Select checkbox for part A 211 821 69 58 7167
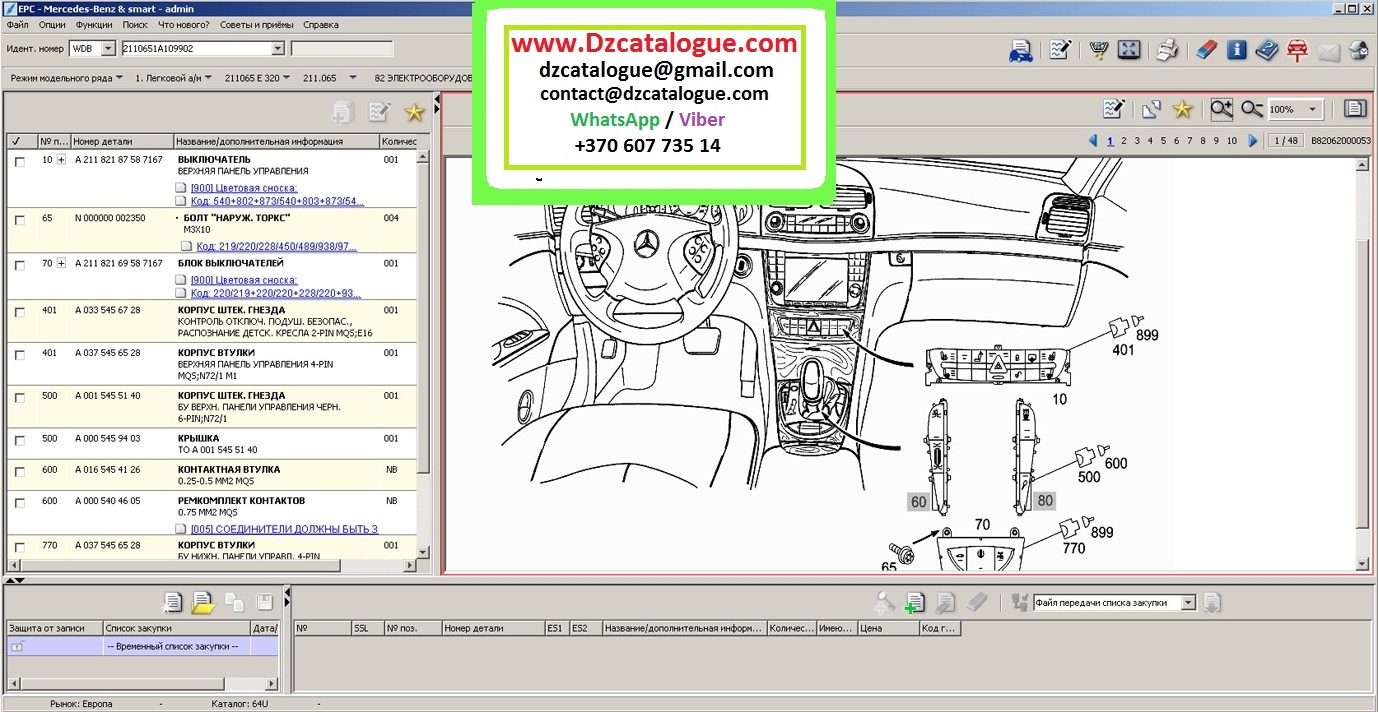Image resolution: width=1378 pixels, height=712 pixels. (19, 264)
